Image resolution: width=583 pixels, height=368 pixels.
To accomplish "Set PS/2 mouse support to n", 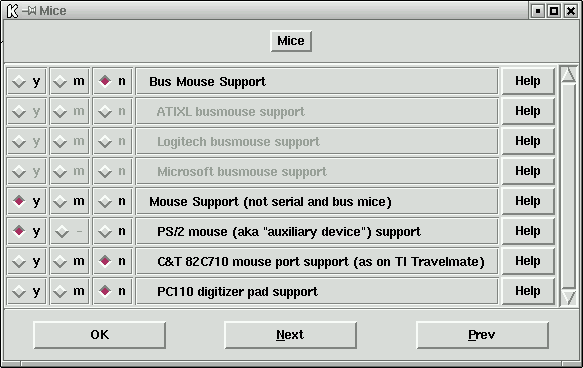I will (x=113, y=231).
